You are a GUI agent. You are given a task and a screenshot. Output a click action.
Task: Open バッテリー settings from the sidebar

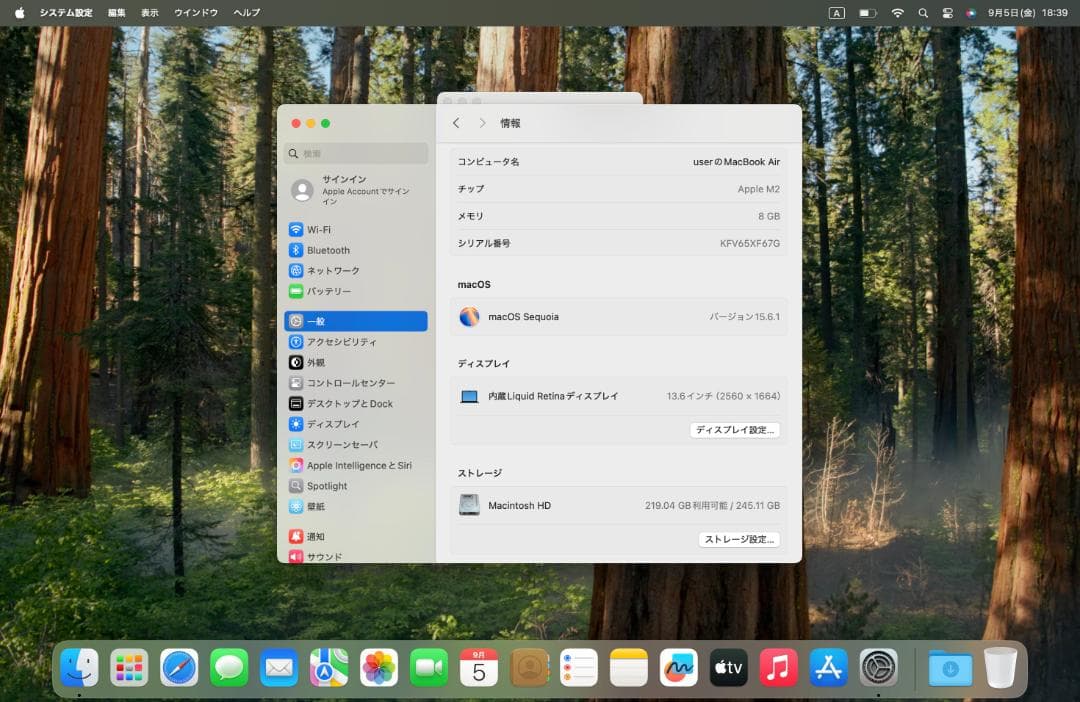coord(330,291)
